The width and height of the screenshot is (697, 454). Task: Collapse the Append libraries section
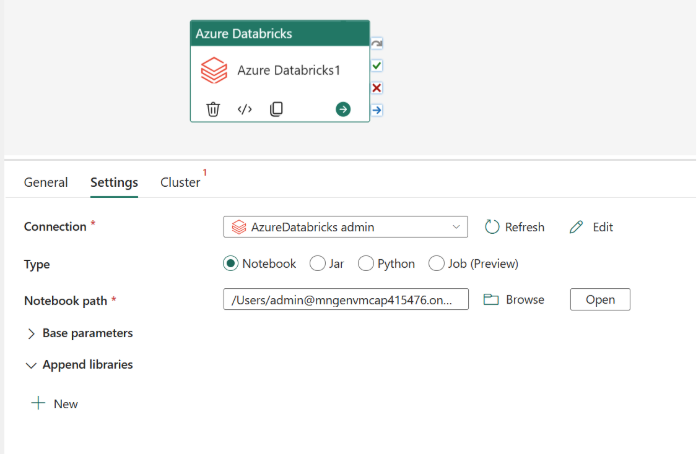pos(31,366)
